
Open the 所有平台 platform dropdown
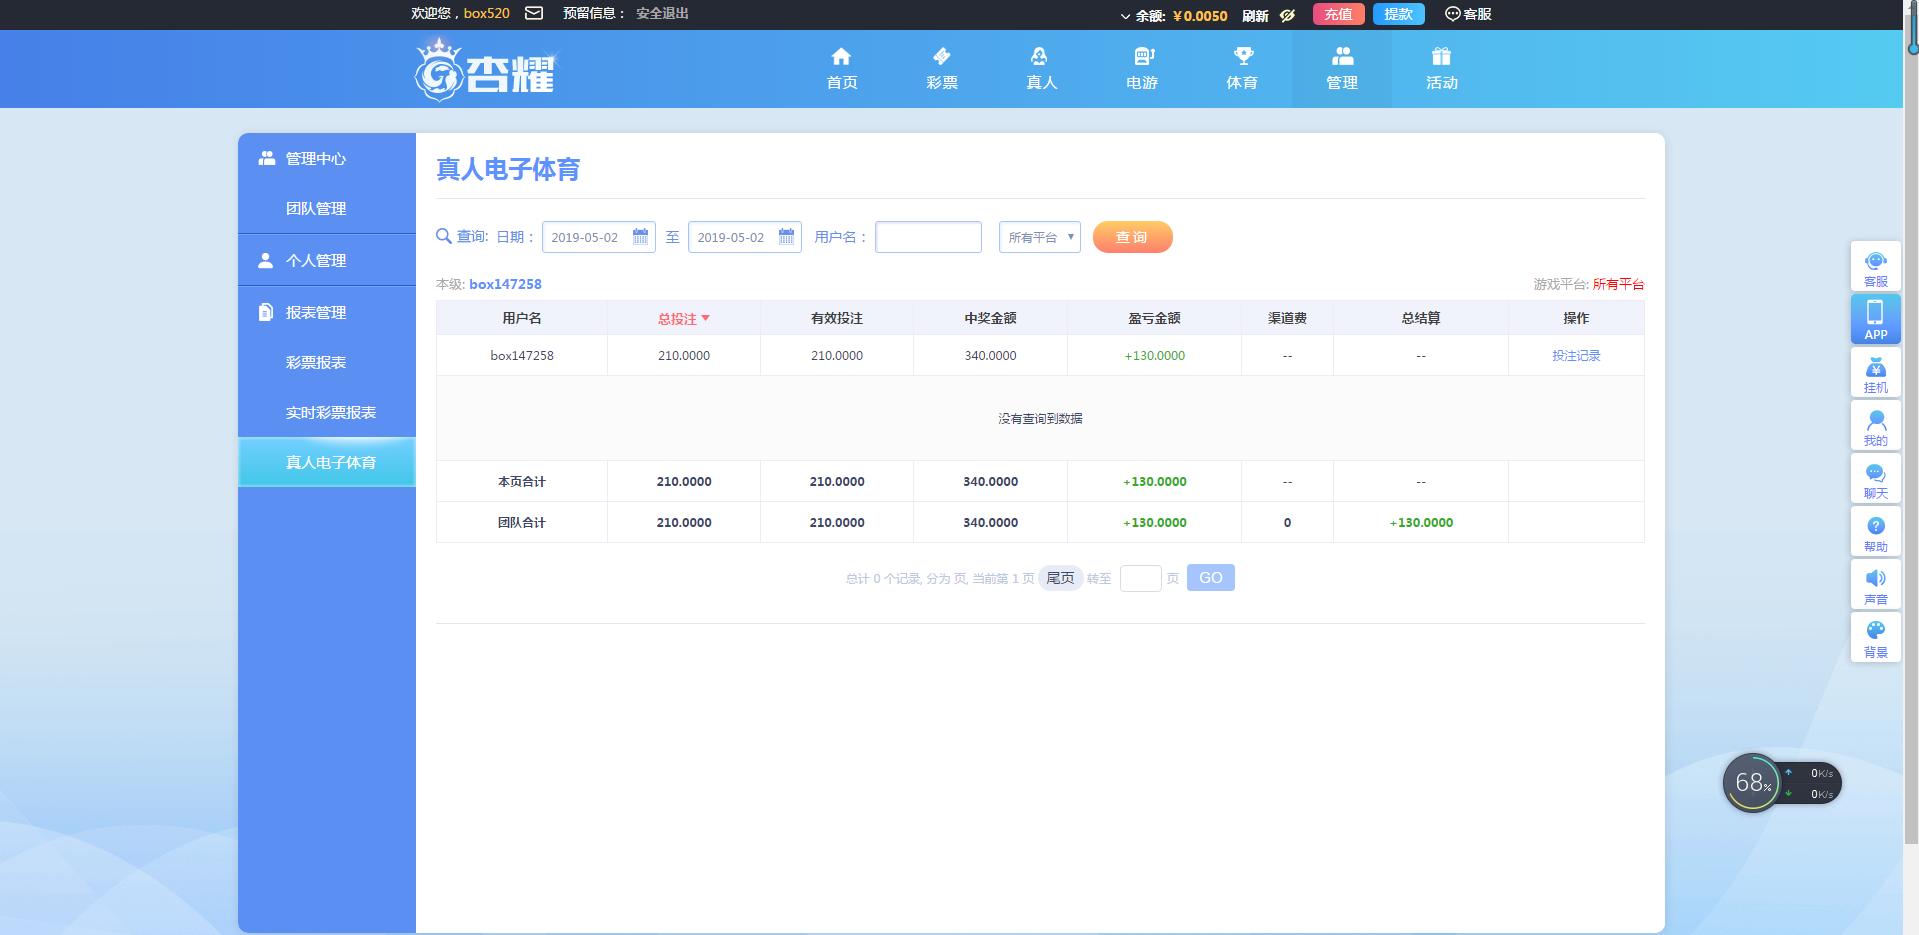tap(1040, 237)
